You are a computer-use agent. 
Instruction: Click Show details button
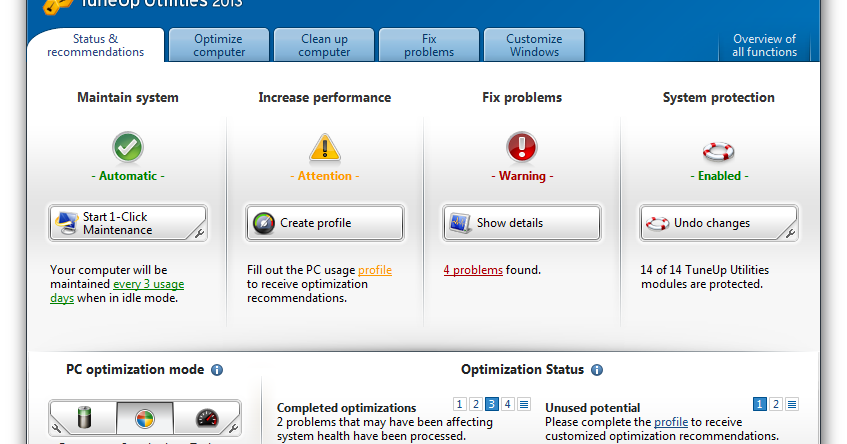522,223
